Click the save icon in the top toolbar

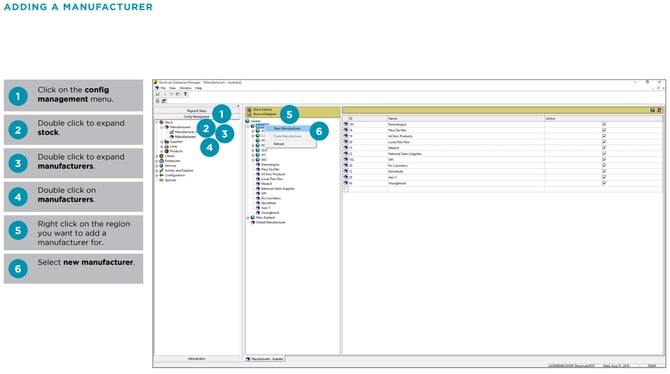tap(158, 94)
